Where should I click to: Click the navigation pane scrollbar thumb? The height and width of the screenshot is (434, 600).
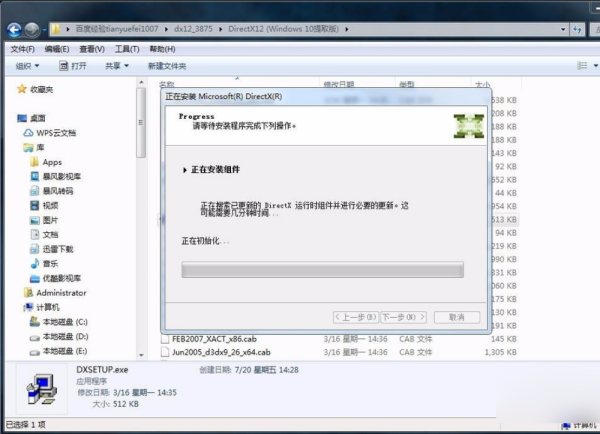pyautogui.click(x=141, y=122)
